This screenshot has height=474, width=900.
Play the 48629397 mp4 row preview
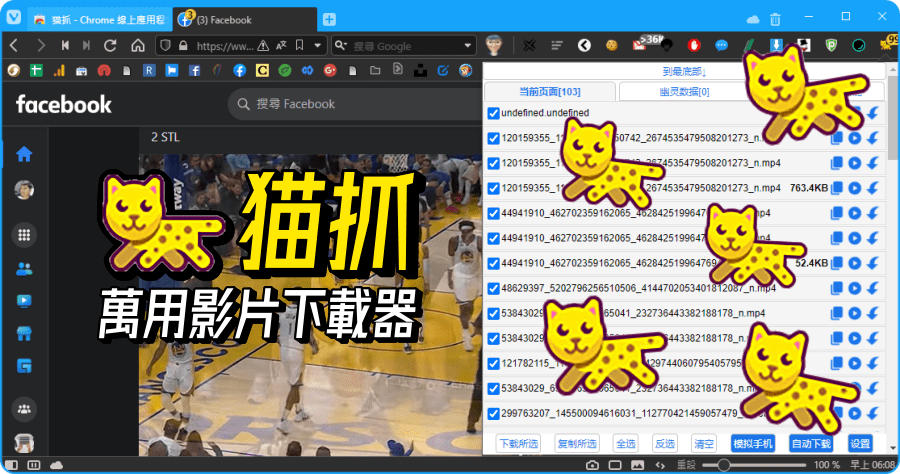[855, 288]
